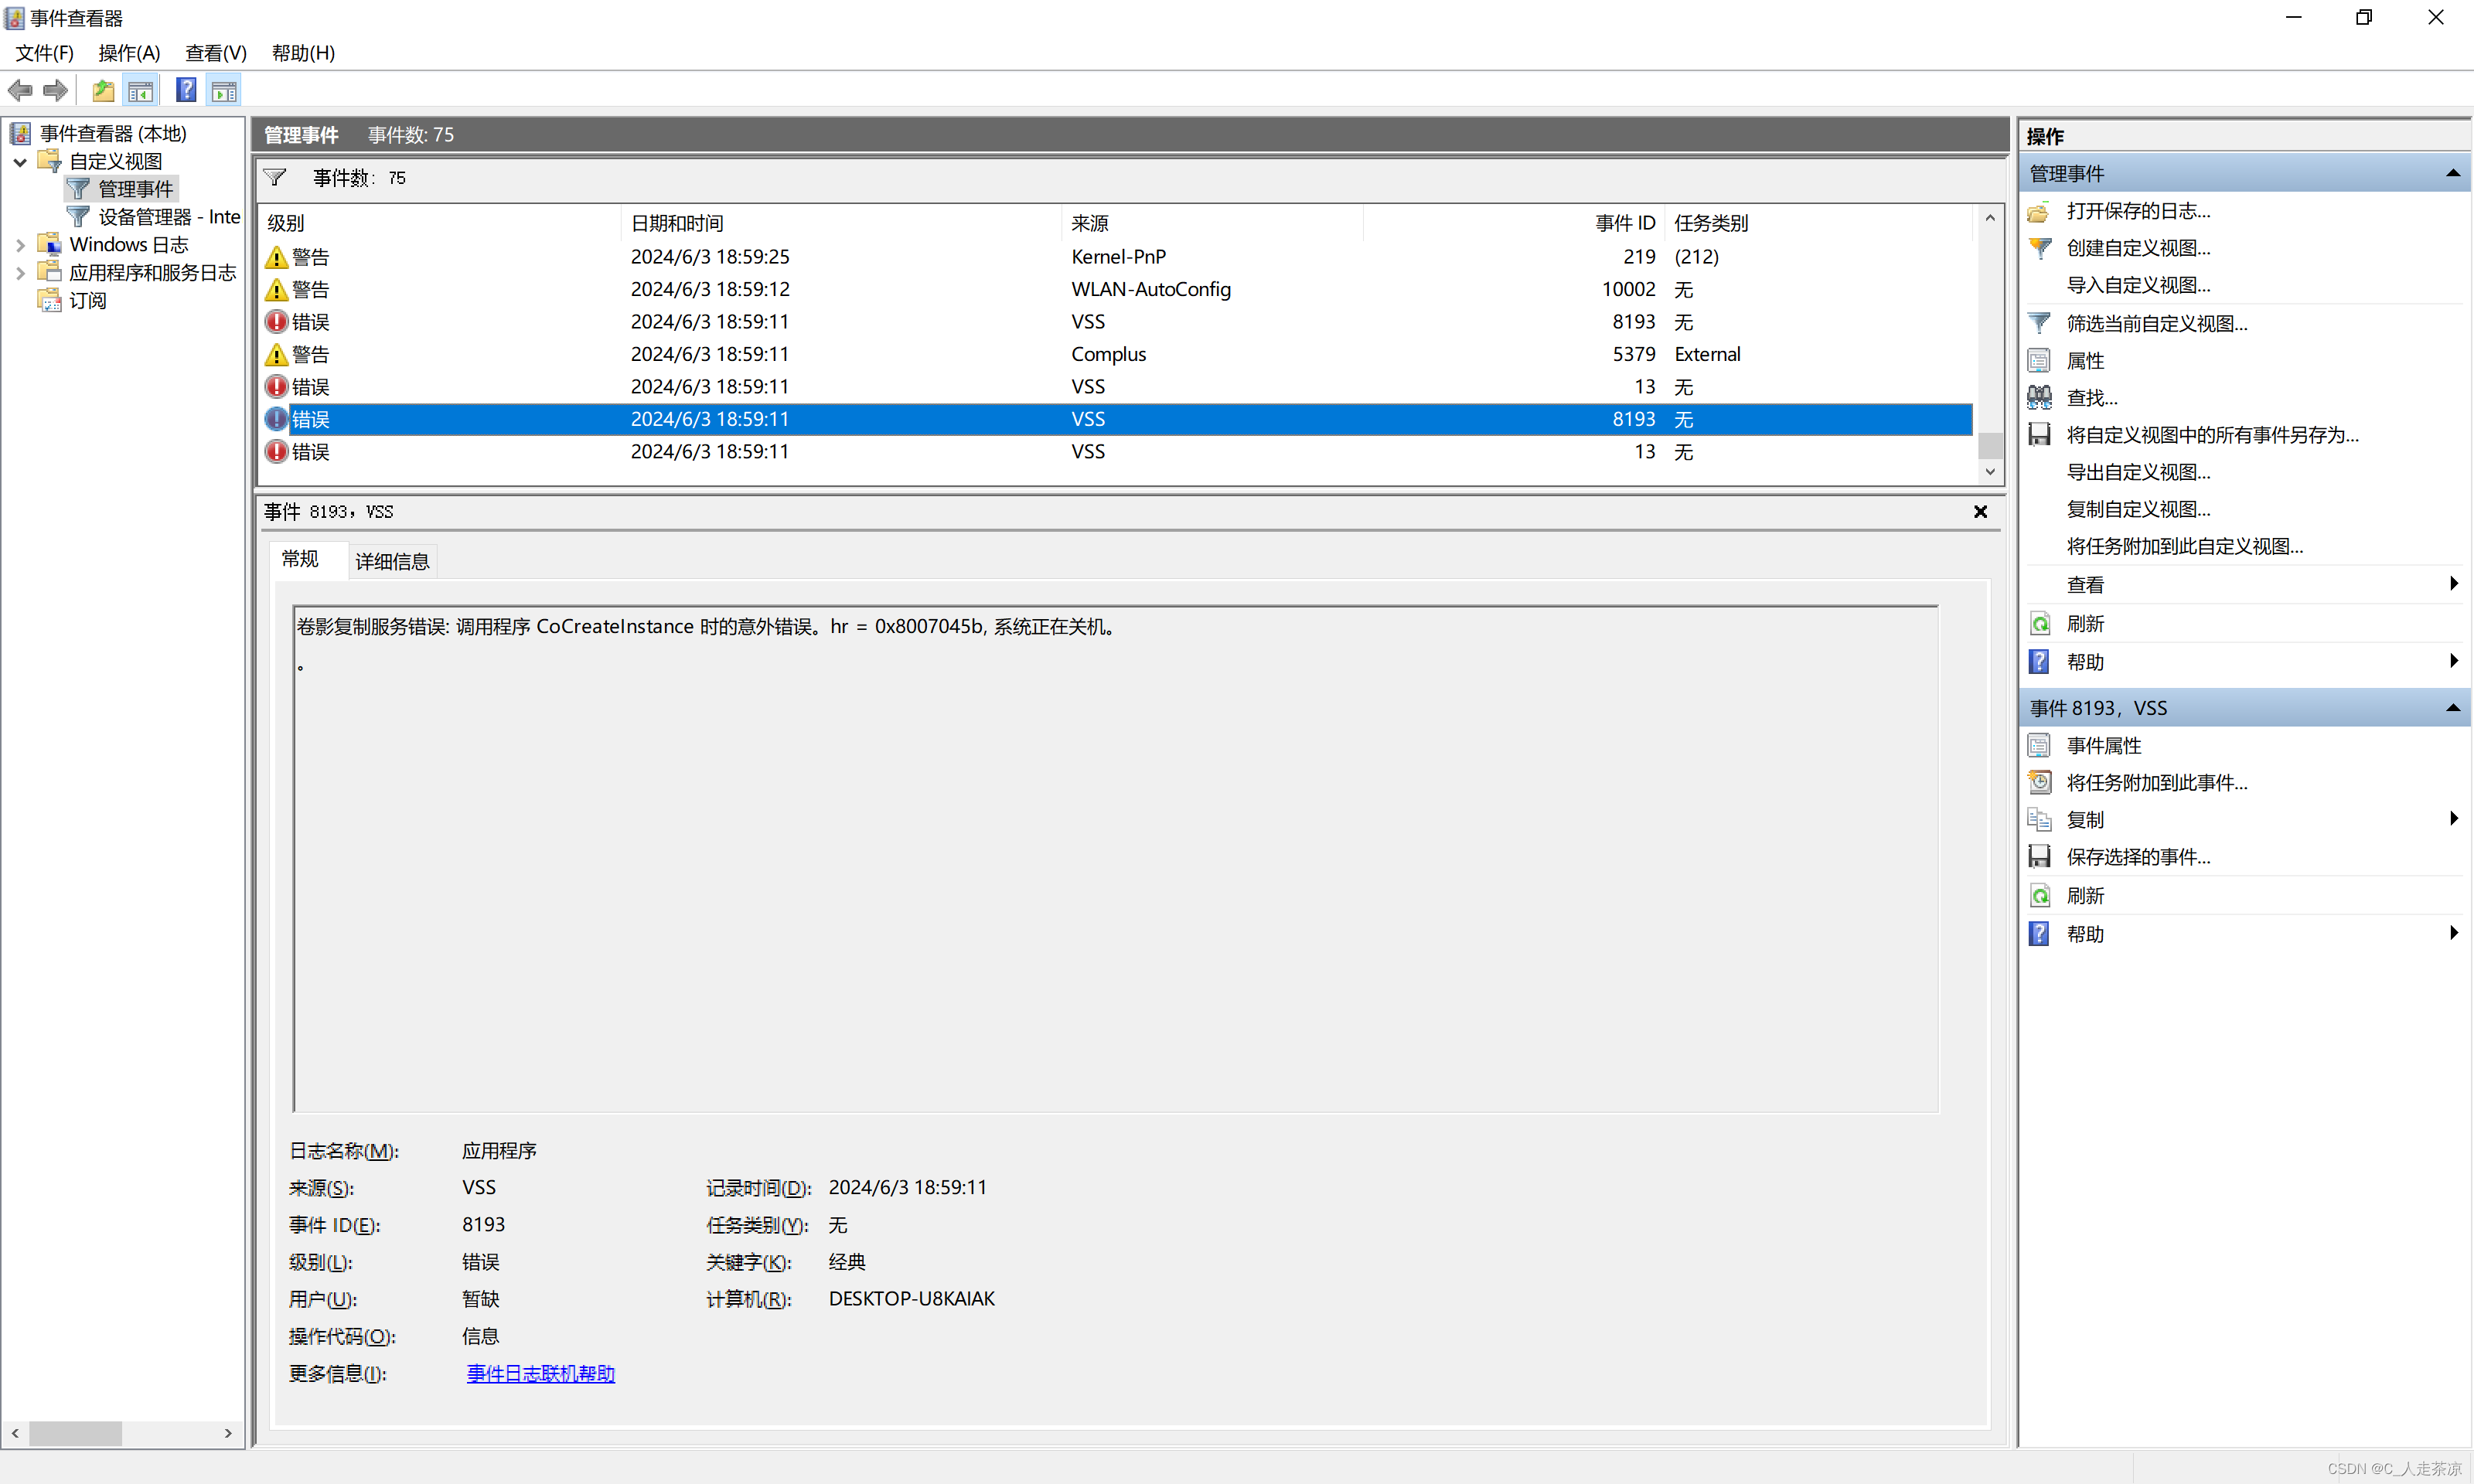Viewport: 2474px width, 1484px height.
Task: Click the 保存选择的事件 disk icon
Action: (2039, 857)
